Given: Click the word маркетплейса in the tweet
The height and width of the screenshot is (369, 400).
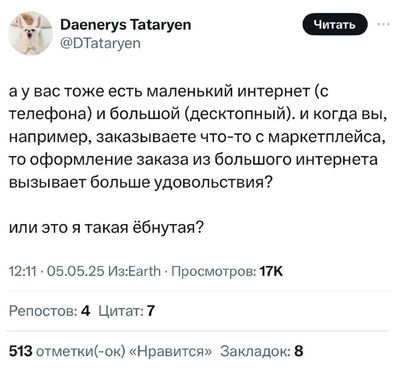Looking at the screenshot, I should point(327,137).
